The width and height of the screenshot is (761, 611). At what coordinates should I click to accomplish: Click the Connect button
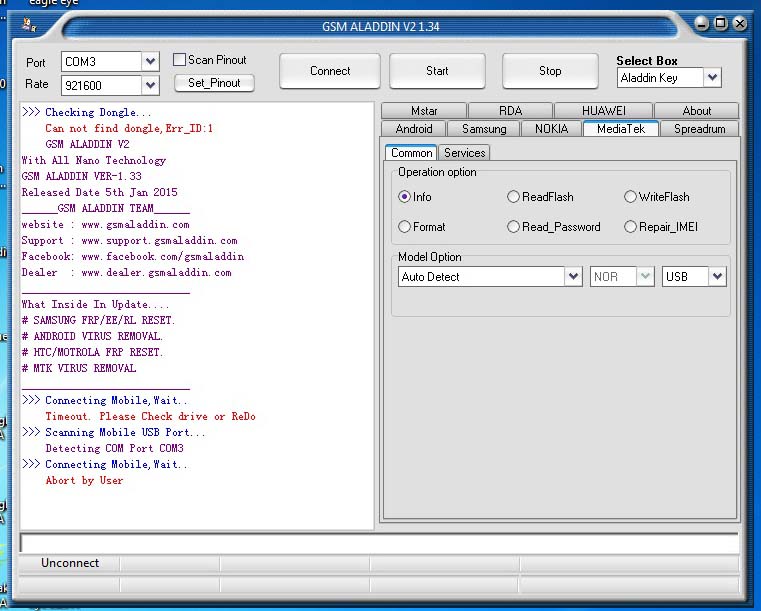click(330, 71)
